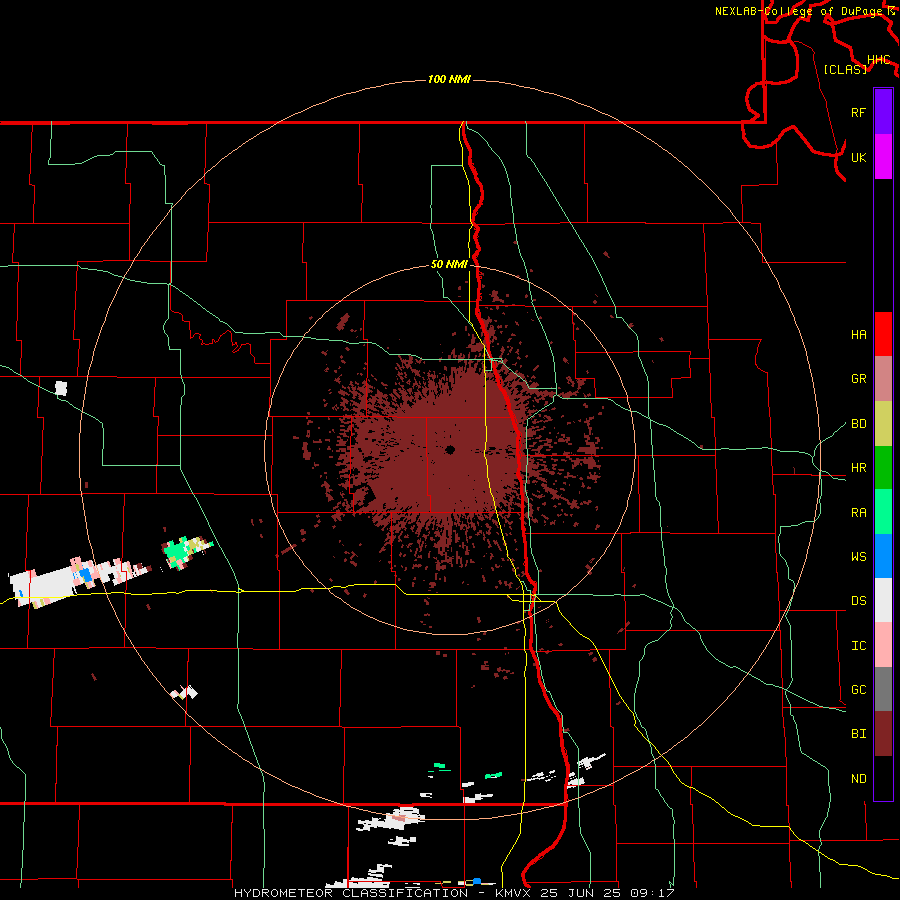The image size is (900, 900).
Task: Click the HA legend label
Action: tap(858, 335)
